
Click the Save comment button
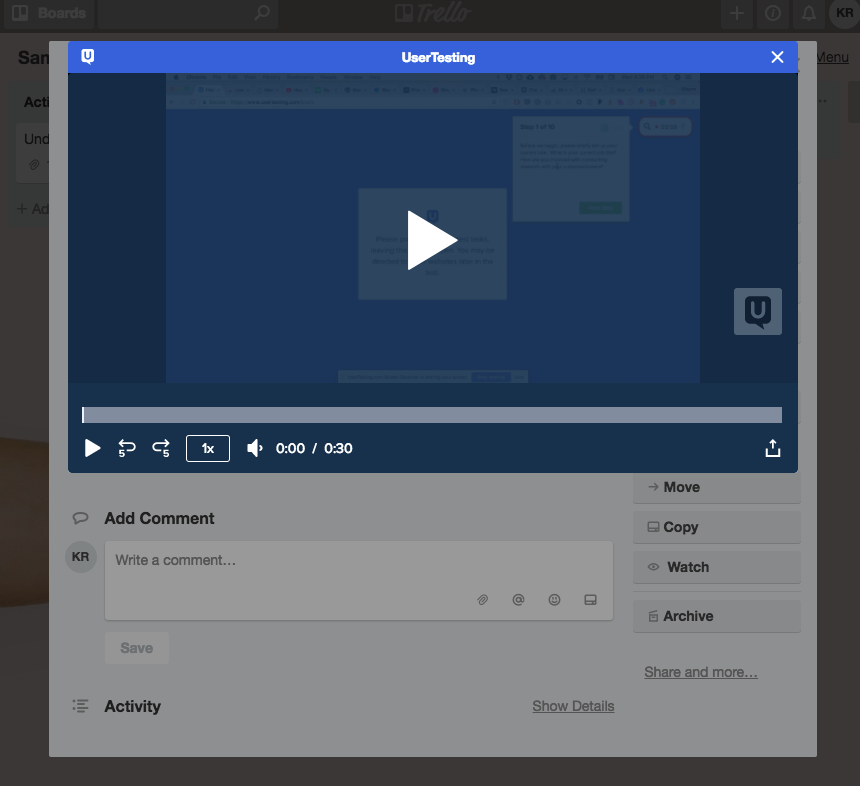pos(137,648)
